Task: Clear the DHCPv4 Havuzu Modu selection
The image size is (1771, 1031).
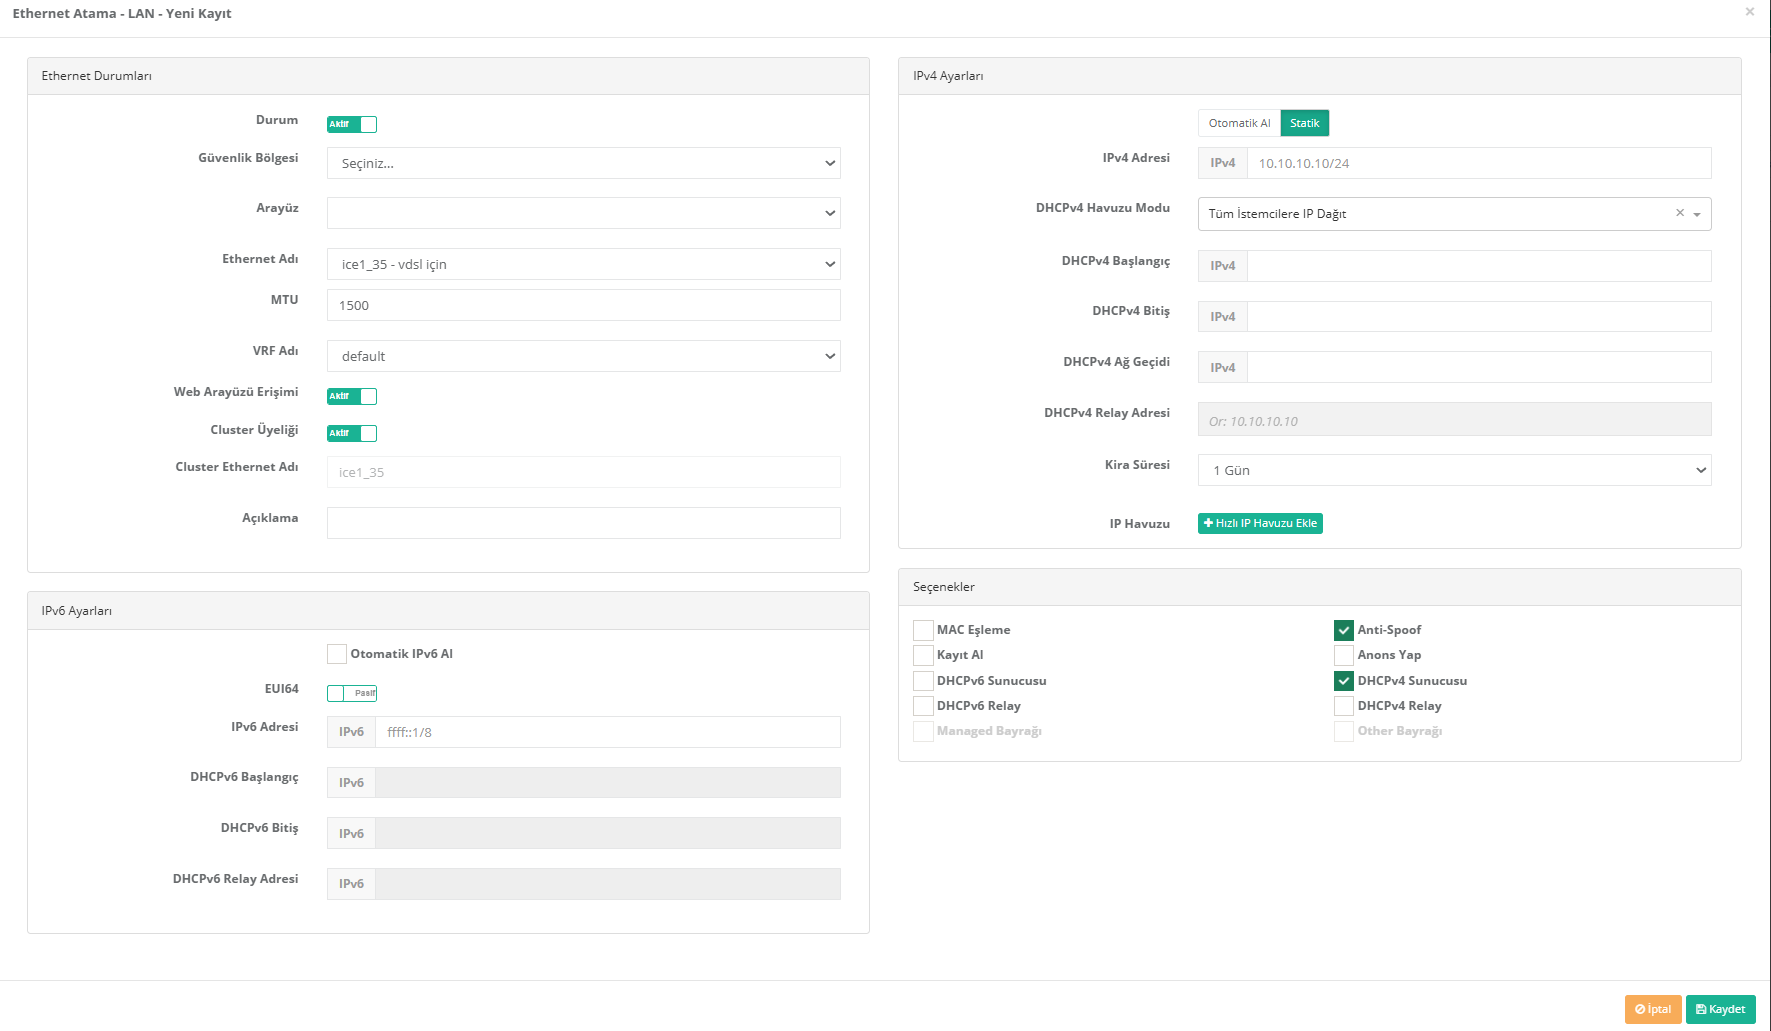Action: (x=1680, y=213)
